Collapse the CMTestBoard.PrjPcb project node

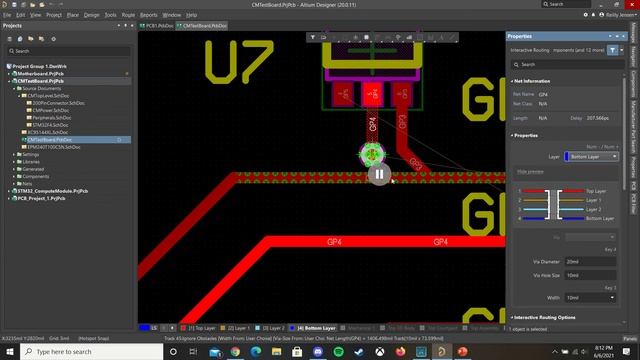click(9, 81)
